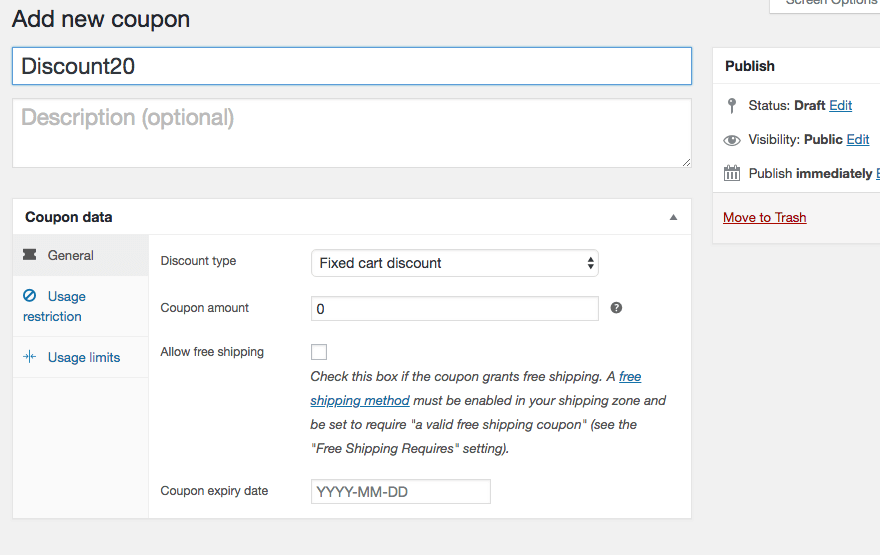Click the General tab ticket icon

pos(30,255)
